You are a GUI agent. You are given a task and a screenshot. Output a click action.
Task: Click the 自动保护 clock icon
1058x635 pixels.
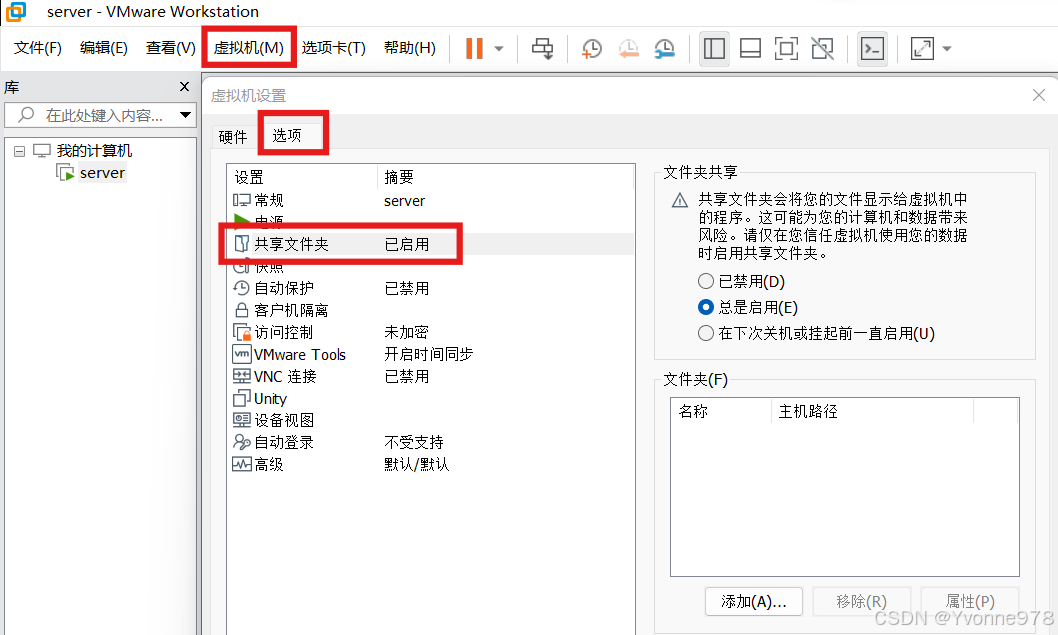coord(242,288)
